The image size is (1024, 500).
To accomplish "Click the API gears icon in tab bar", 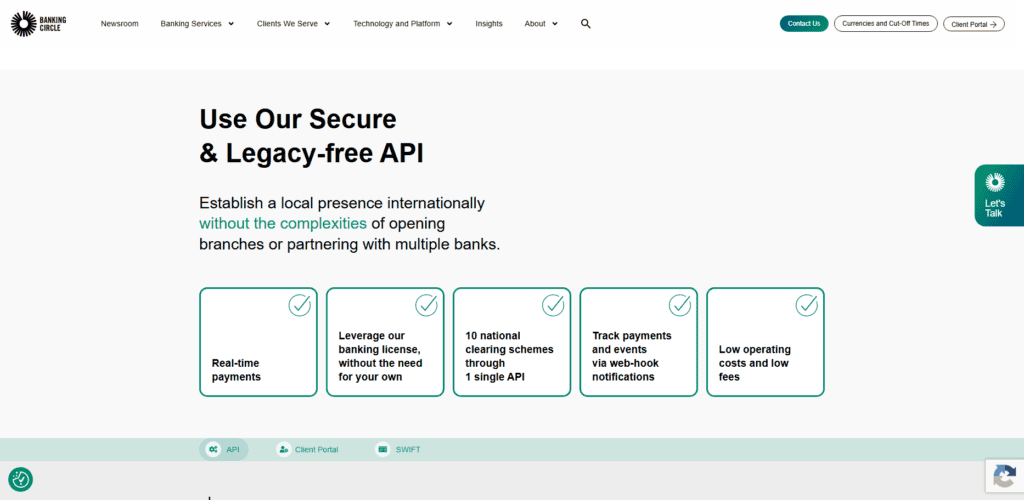I will (213, 450).
